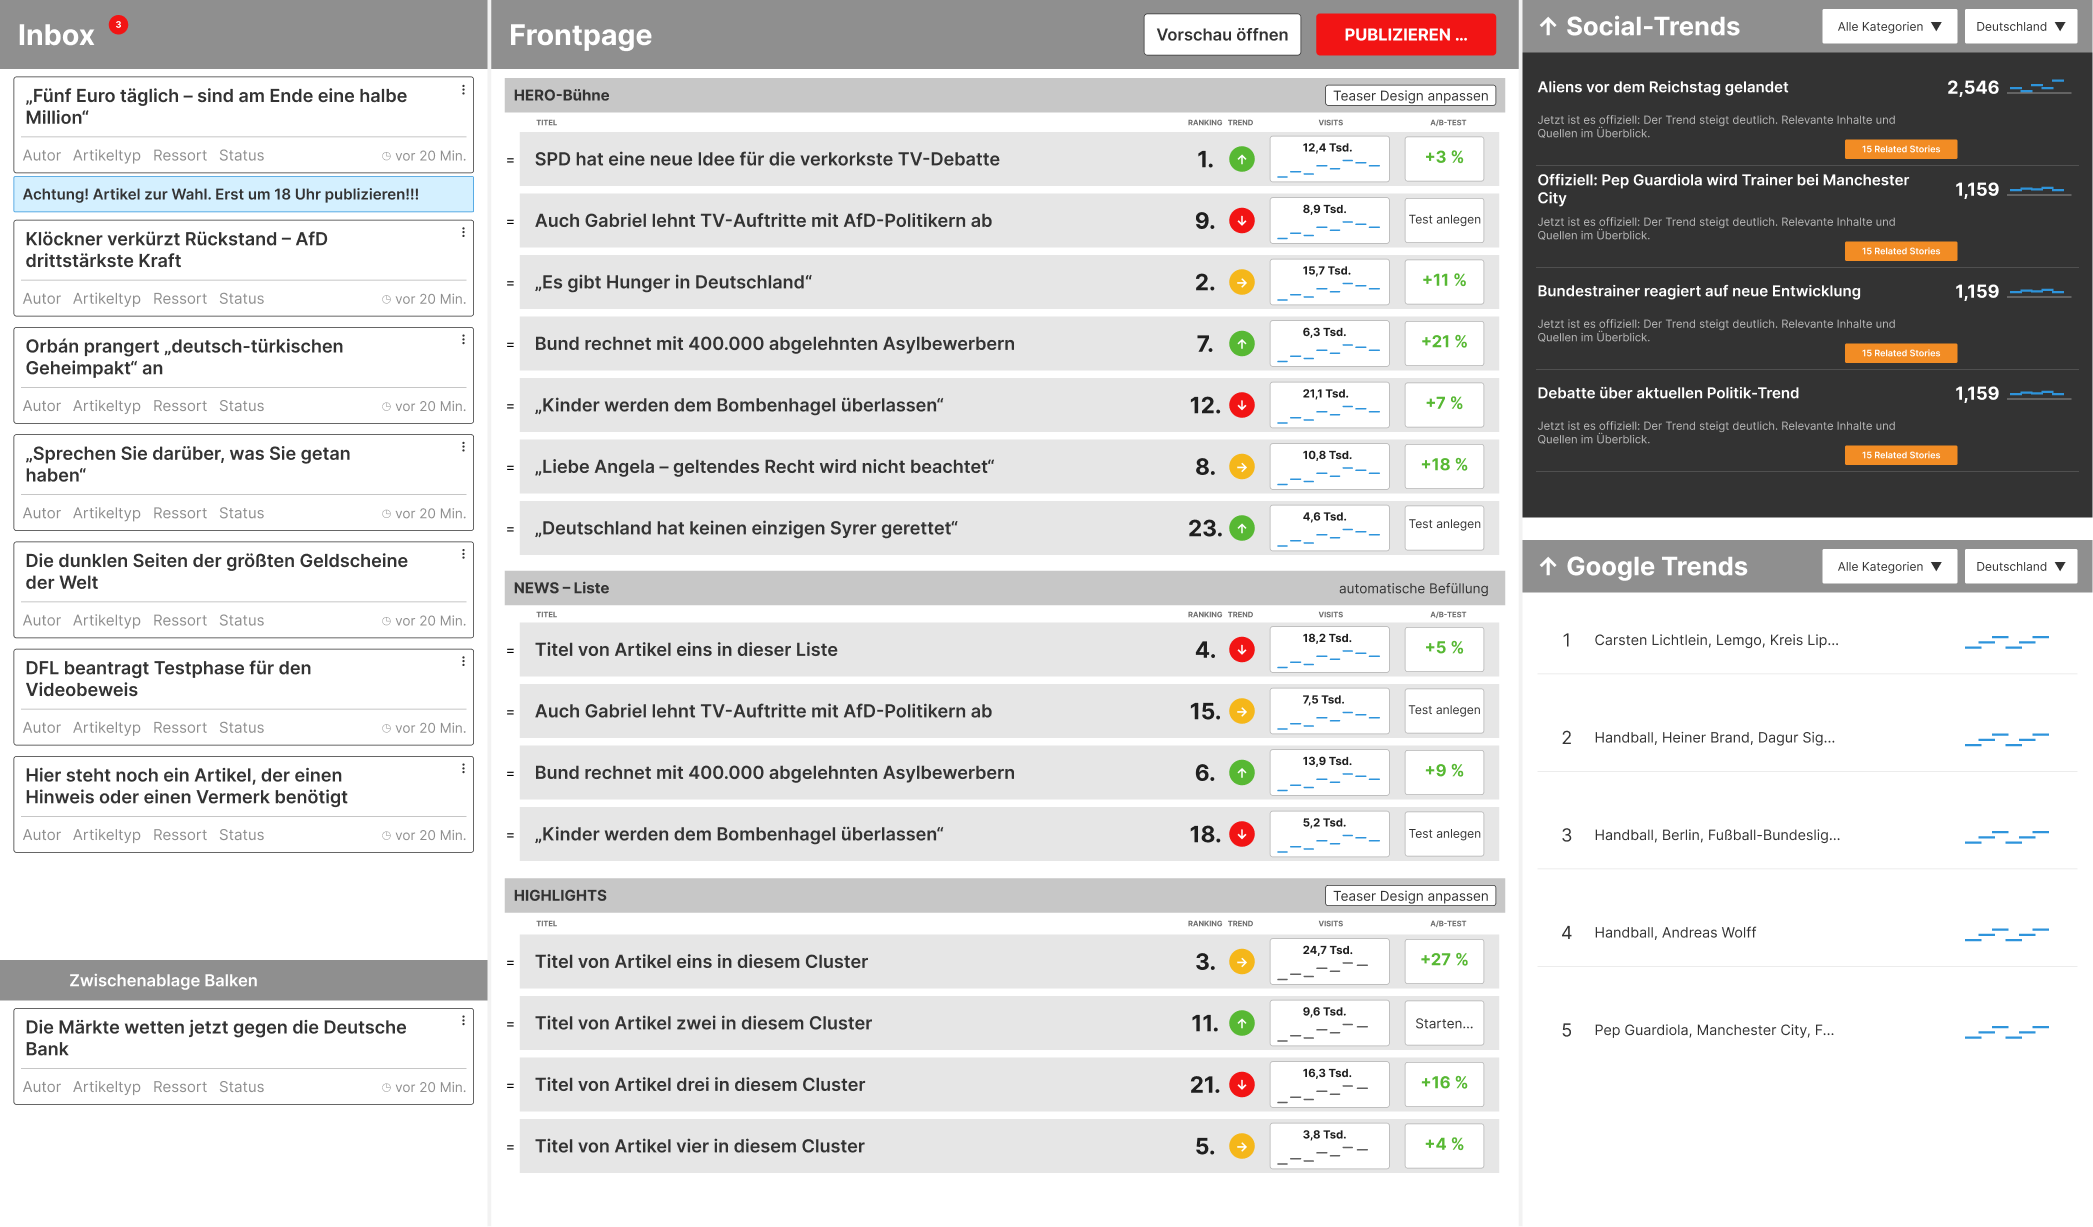Click 'Teaser Design anpassen' in HERO-Bühne
The width and height of the screenshot is (2093, 1227).
tap(1410, 96)
